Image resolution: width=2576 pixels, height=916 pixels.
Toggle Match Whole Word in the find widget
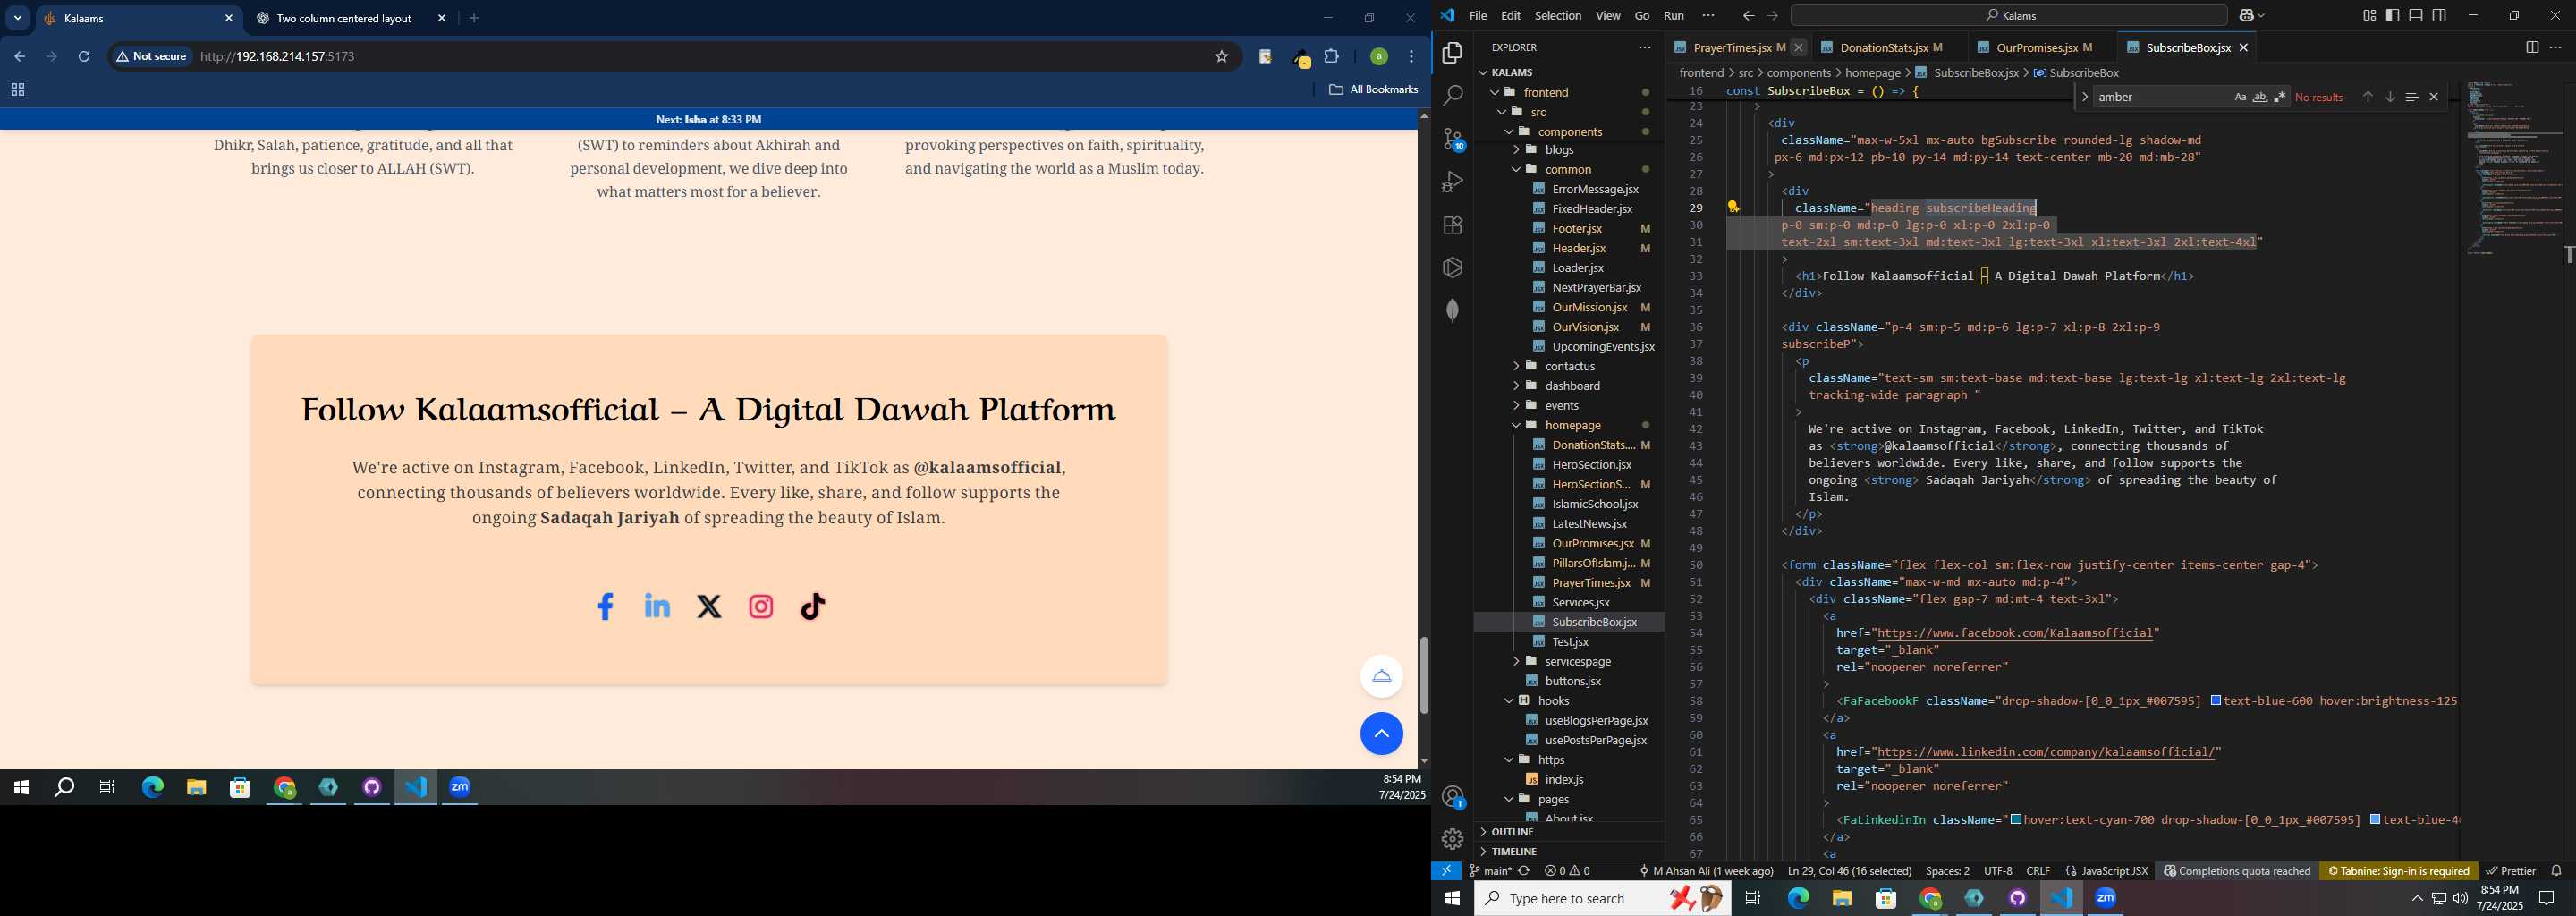click(x=2260, y=97)
